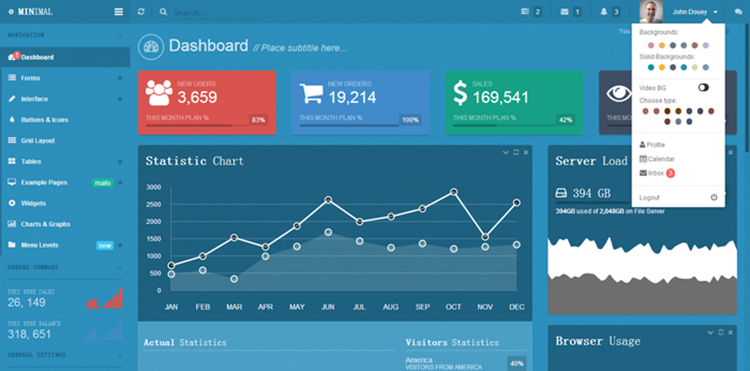This screenshot has width=750, height=371.
Task: Click the blue bar chart by This Week Balance
Action: click(105, 330)
